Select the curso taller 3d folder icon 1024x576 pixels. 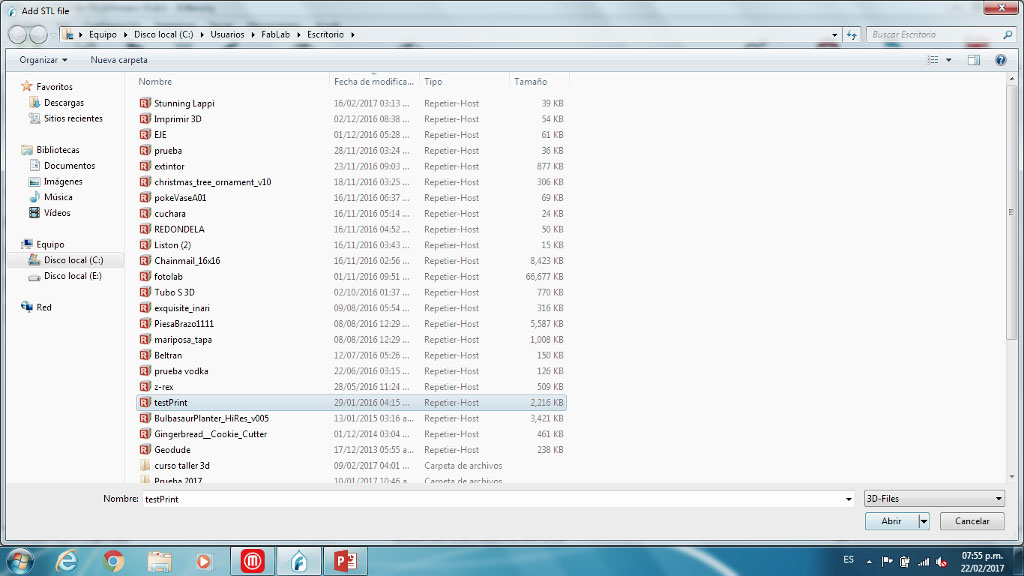tap(145, 466)
